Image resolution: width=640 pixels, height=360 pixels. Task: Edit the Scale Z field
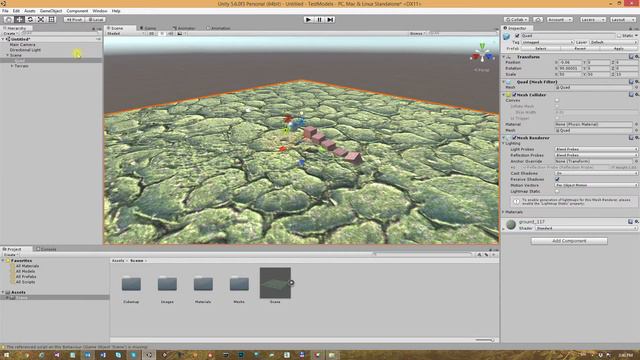click(626, 74)
